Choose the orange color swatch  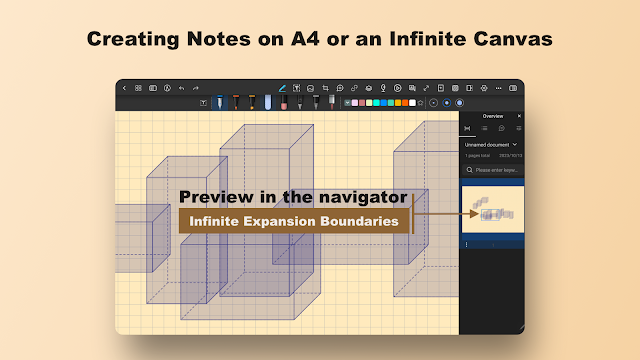coord(405,103)
